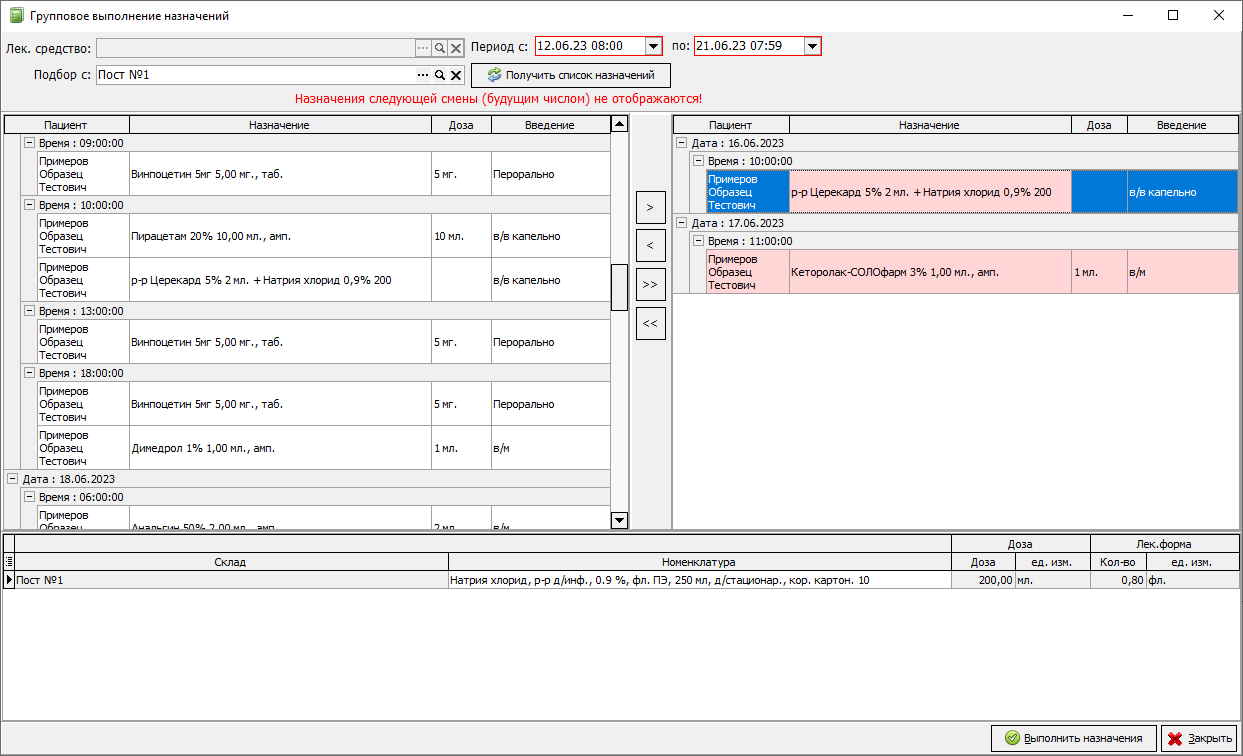Open ellipsis selector for Подбор с field
The width and height of the screenshot is (1243, 756).
click(422, 75)
